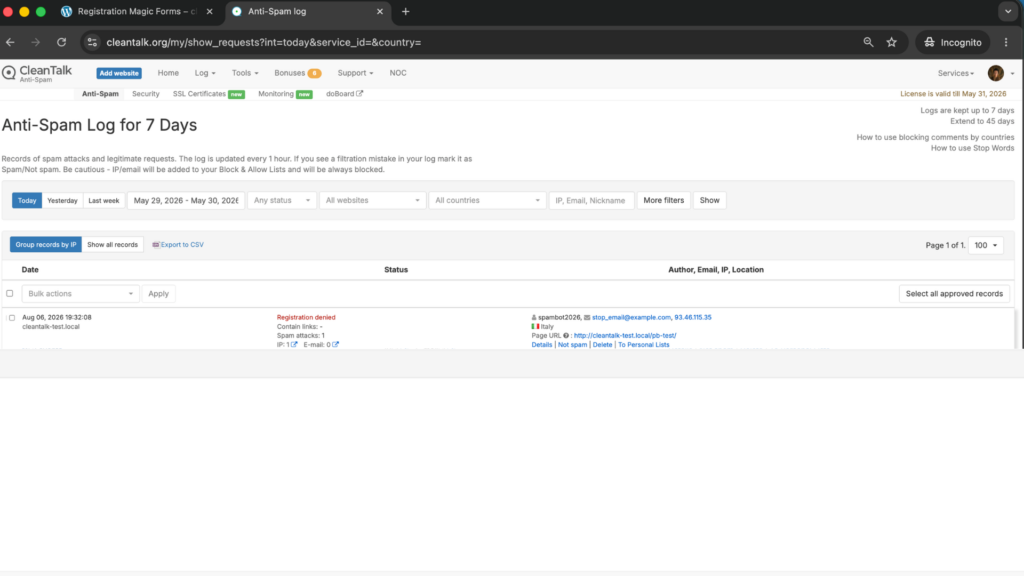Expand the Tools menu
Screen dimensions: 1024x576
click(245, 73)
